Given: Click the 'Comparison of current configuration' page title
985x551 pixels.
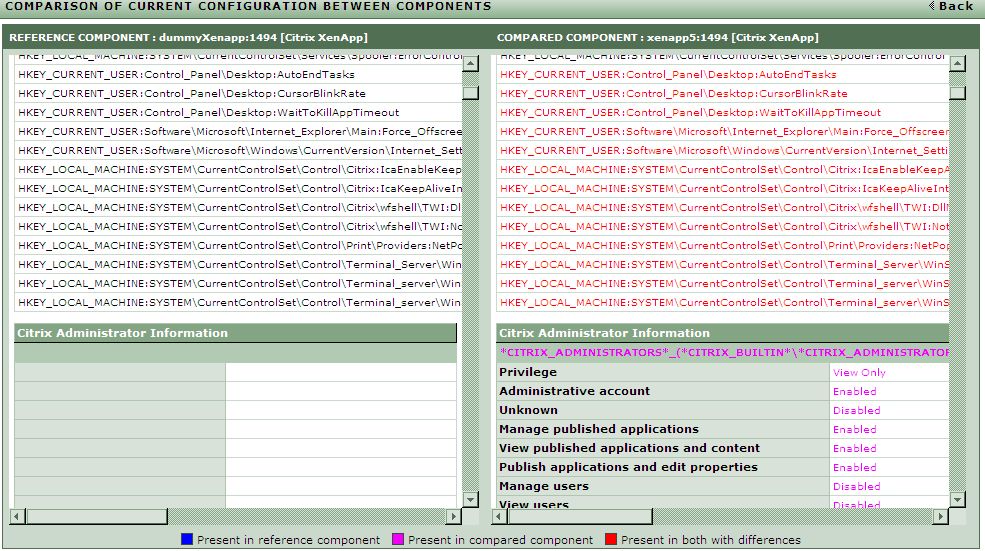Looking at the screenshot, I should pyautogui.click(x=248, y=6).
